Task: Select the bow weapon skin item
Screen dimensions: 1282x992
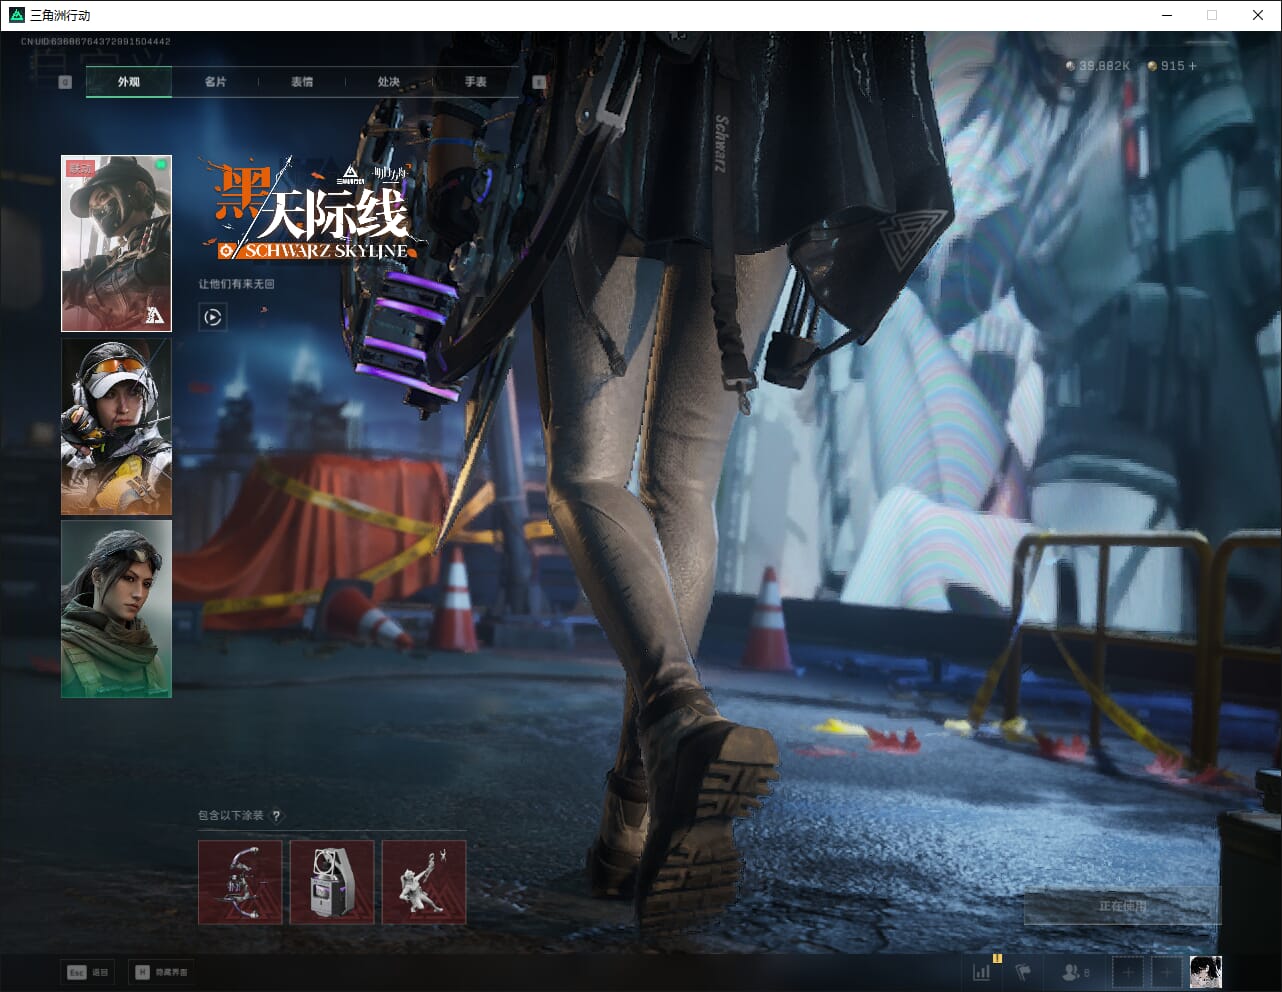Action: point(240,882)
